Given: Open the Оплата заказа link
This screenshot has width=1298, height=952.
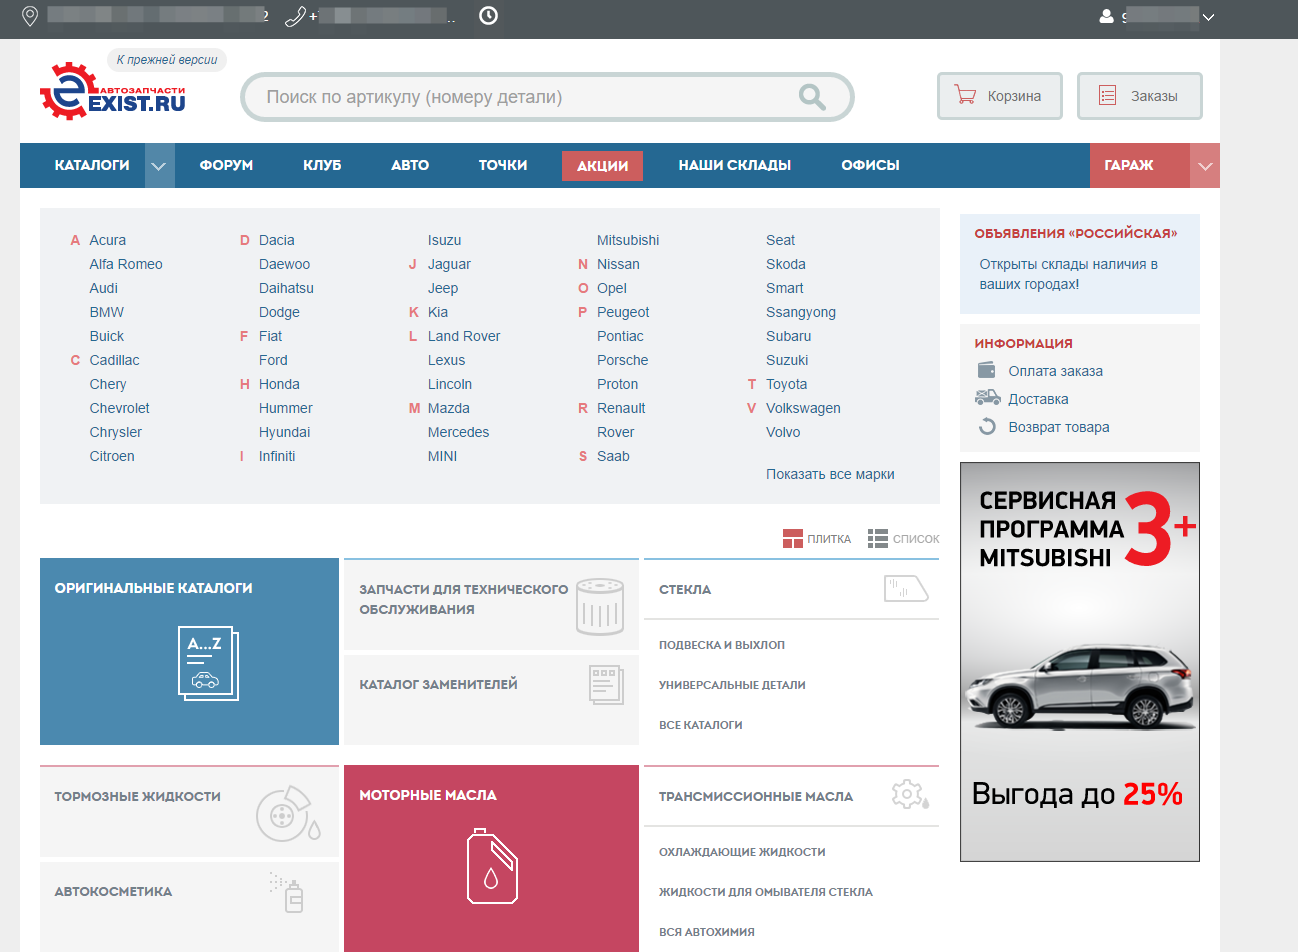Looking at the screenshot, I should [1055, 371].
